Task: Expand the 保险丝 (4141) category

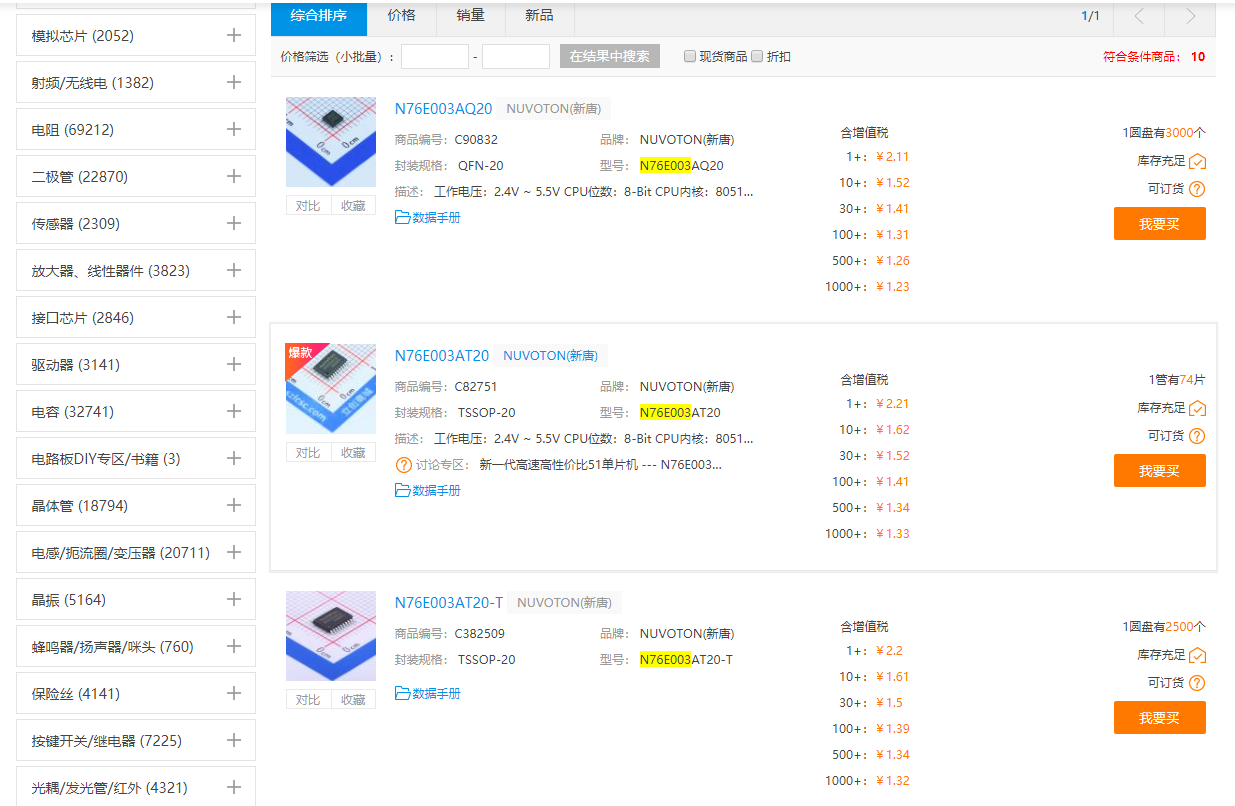Action: (234, 693)
